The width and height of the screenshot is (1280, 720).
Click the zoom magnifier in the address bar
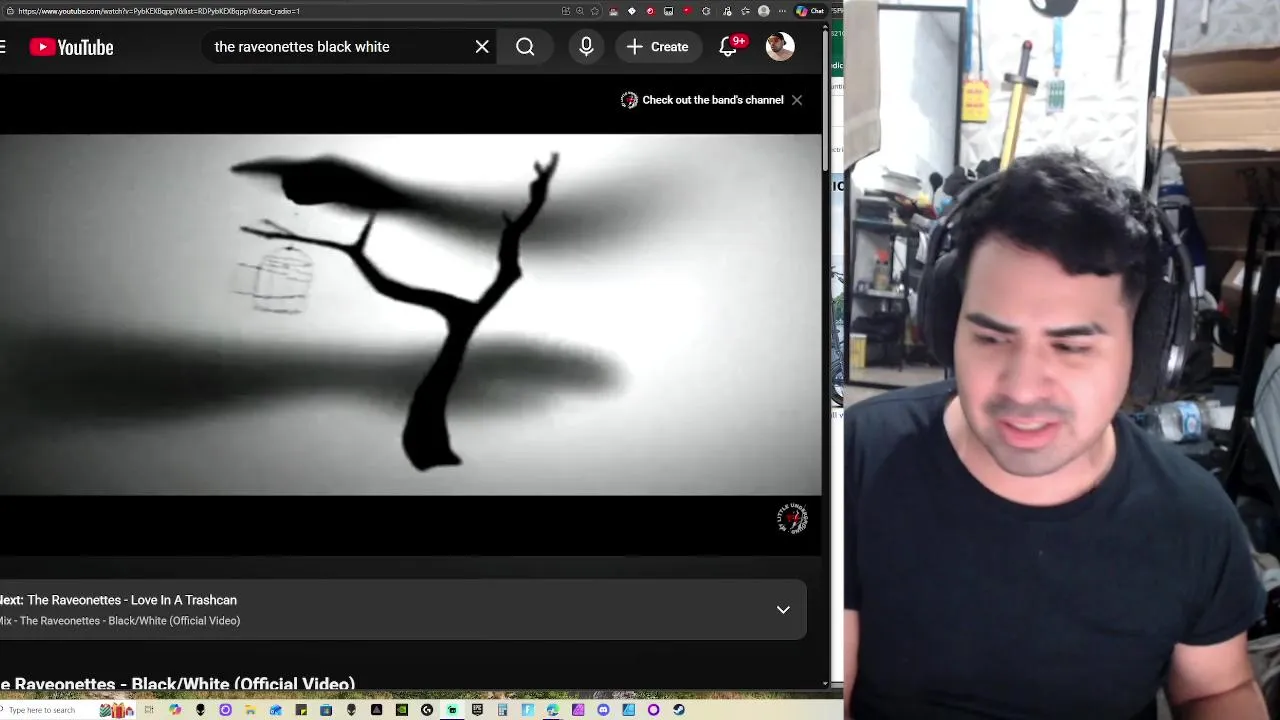point(580,11)
